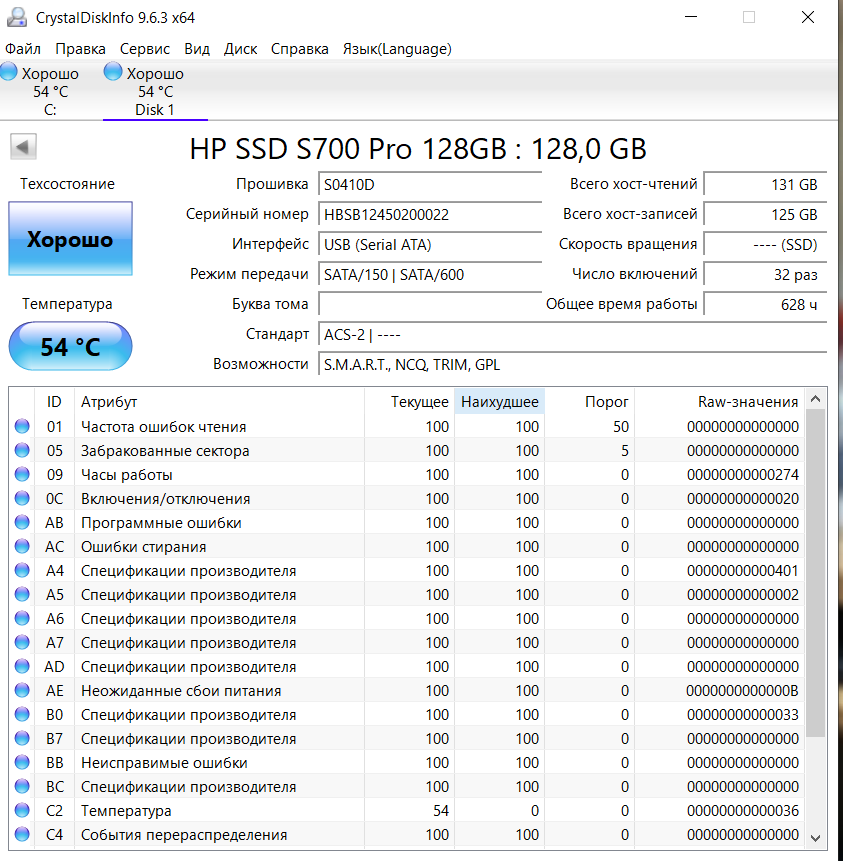The height and width of the screenshot is (861, 843).
Task: Click the Порог column header
Action: click(x=590, y=402)
